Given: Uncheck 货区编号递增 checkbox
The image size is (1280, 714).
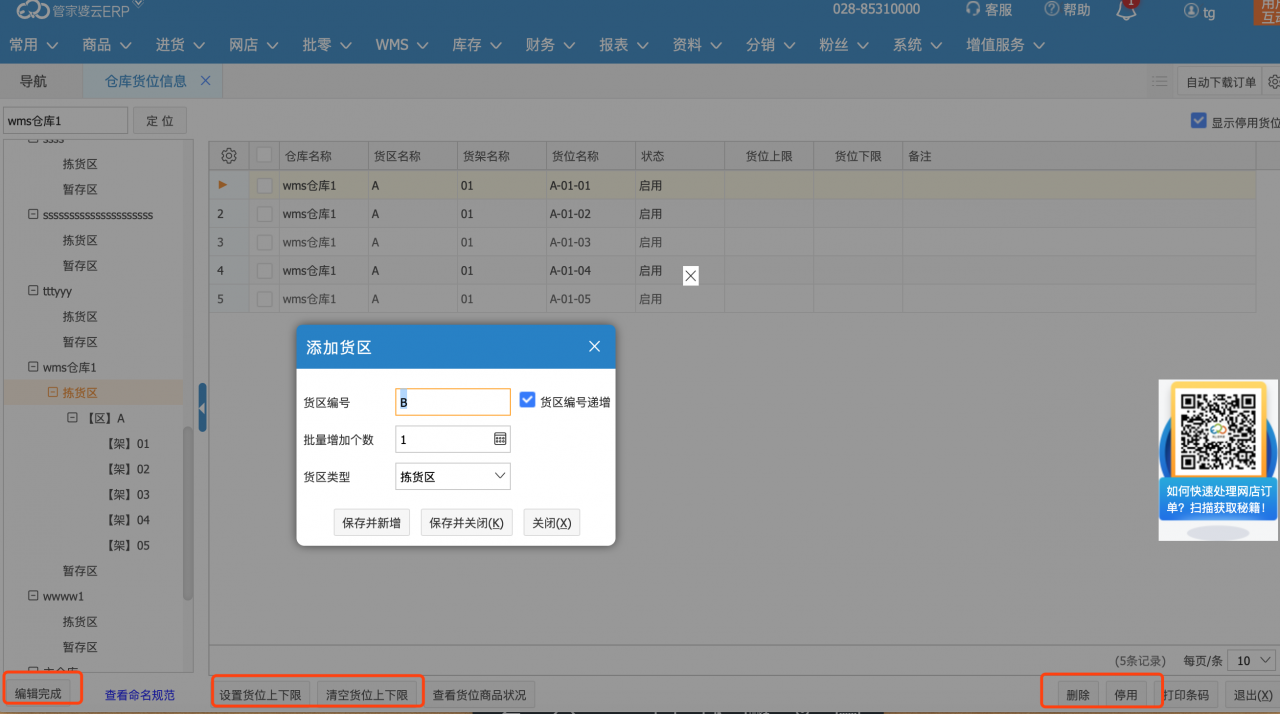Looking at the screenshot, I should (528, 400).
